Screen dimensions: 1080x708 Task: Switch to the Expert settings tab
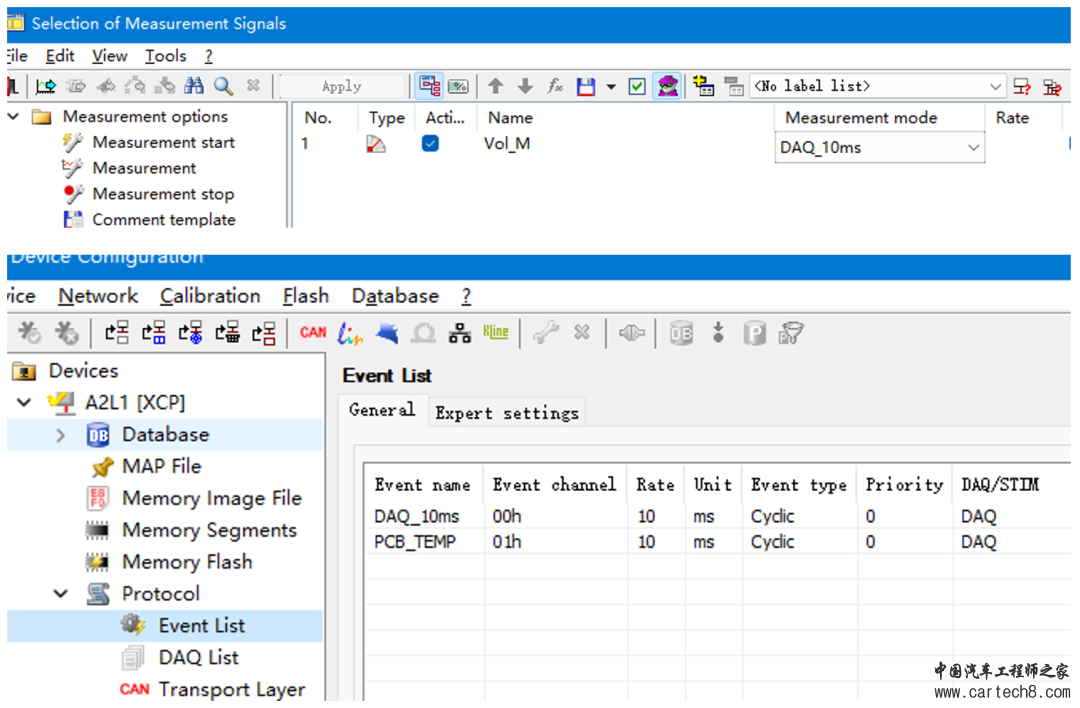coord(507,413)
